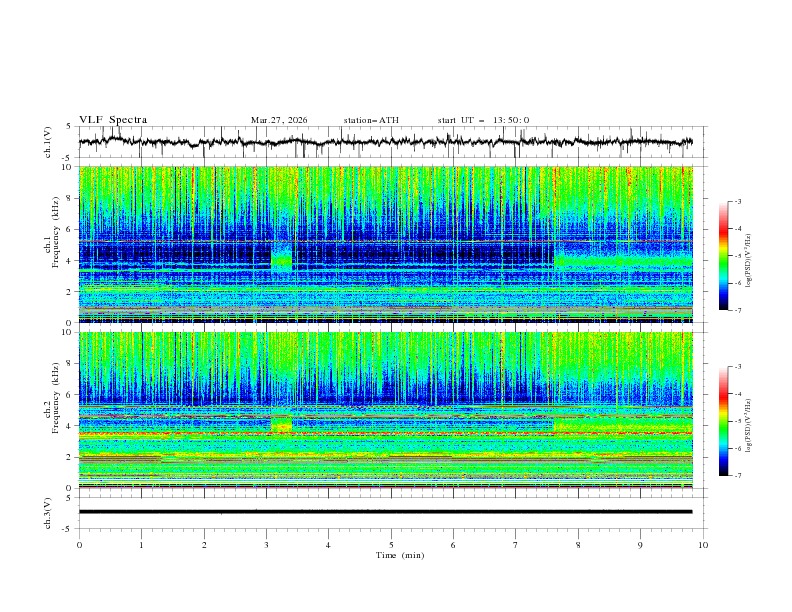Click time axis tick label "9"

[x=640, y=545]
